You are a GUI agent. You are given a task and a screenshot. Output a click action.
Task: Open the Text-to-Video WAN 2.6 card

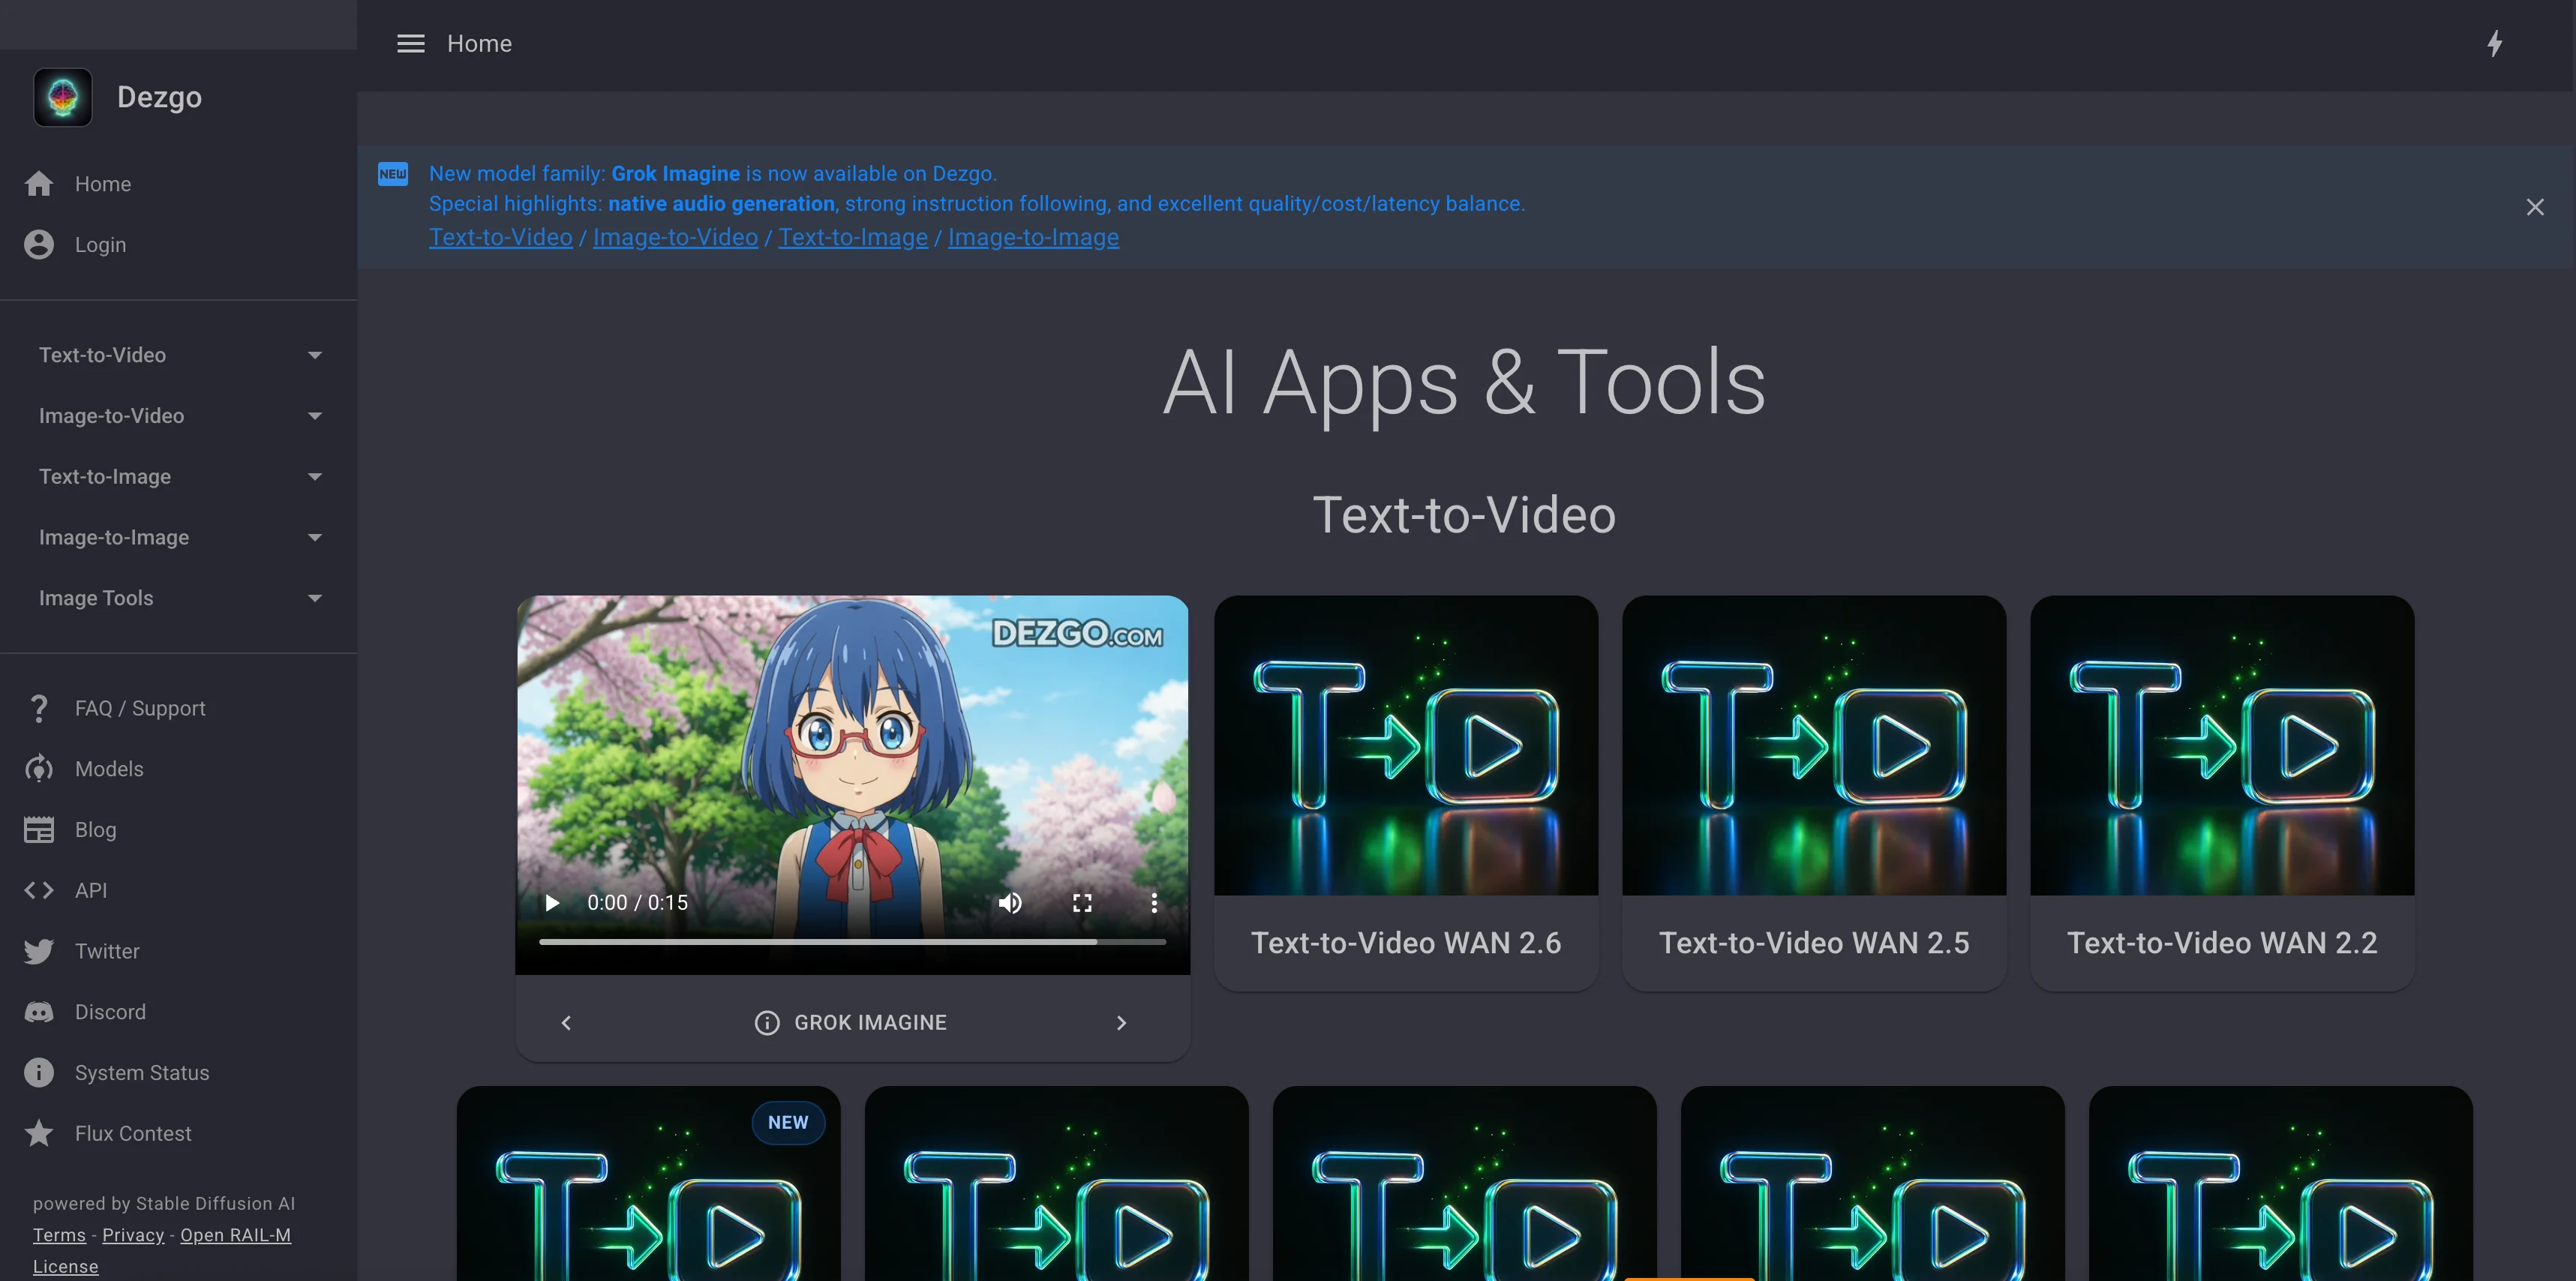coord(1406,793)
